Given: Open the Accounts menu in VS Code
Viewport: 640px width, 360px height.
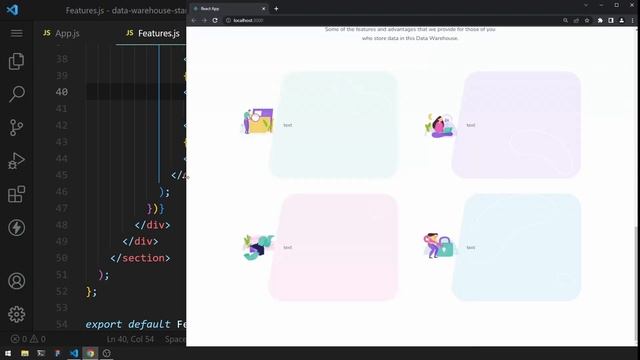Looking at the screenshot, I should coord(16,281).
